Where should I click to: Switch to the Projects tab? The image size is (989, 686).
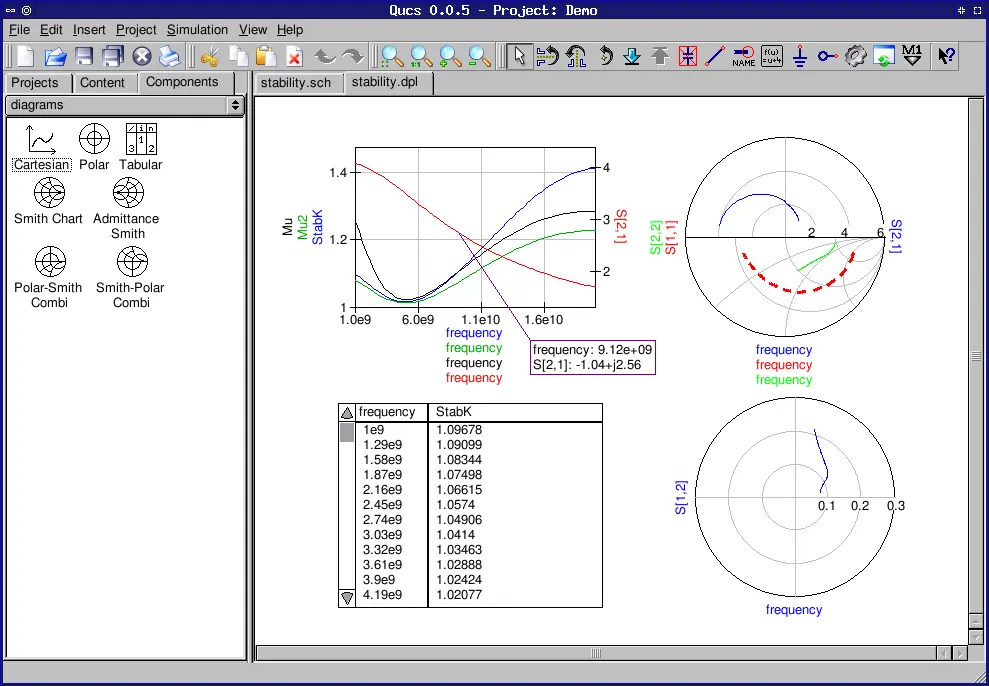click(35, 83)
